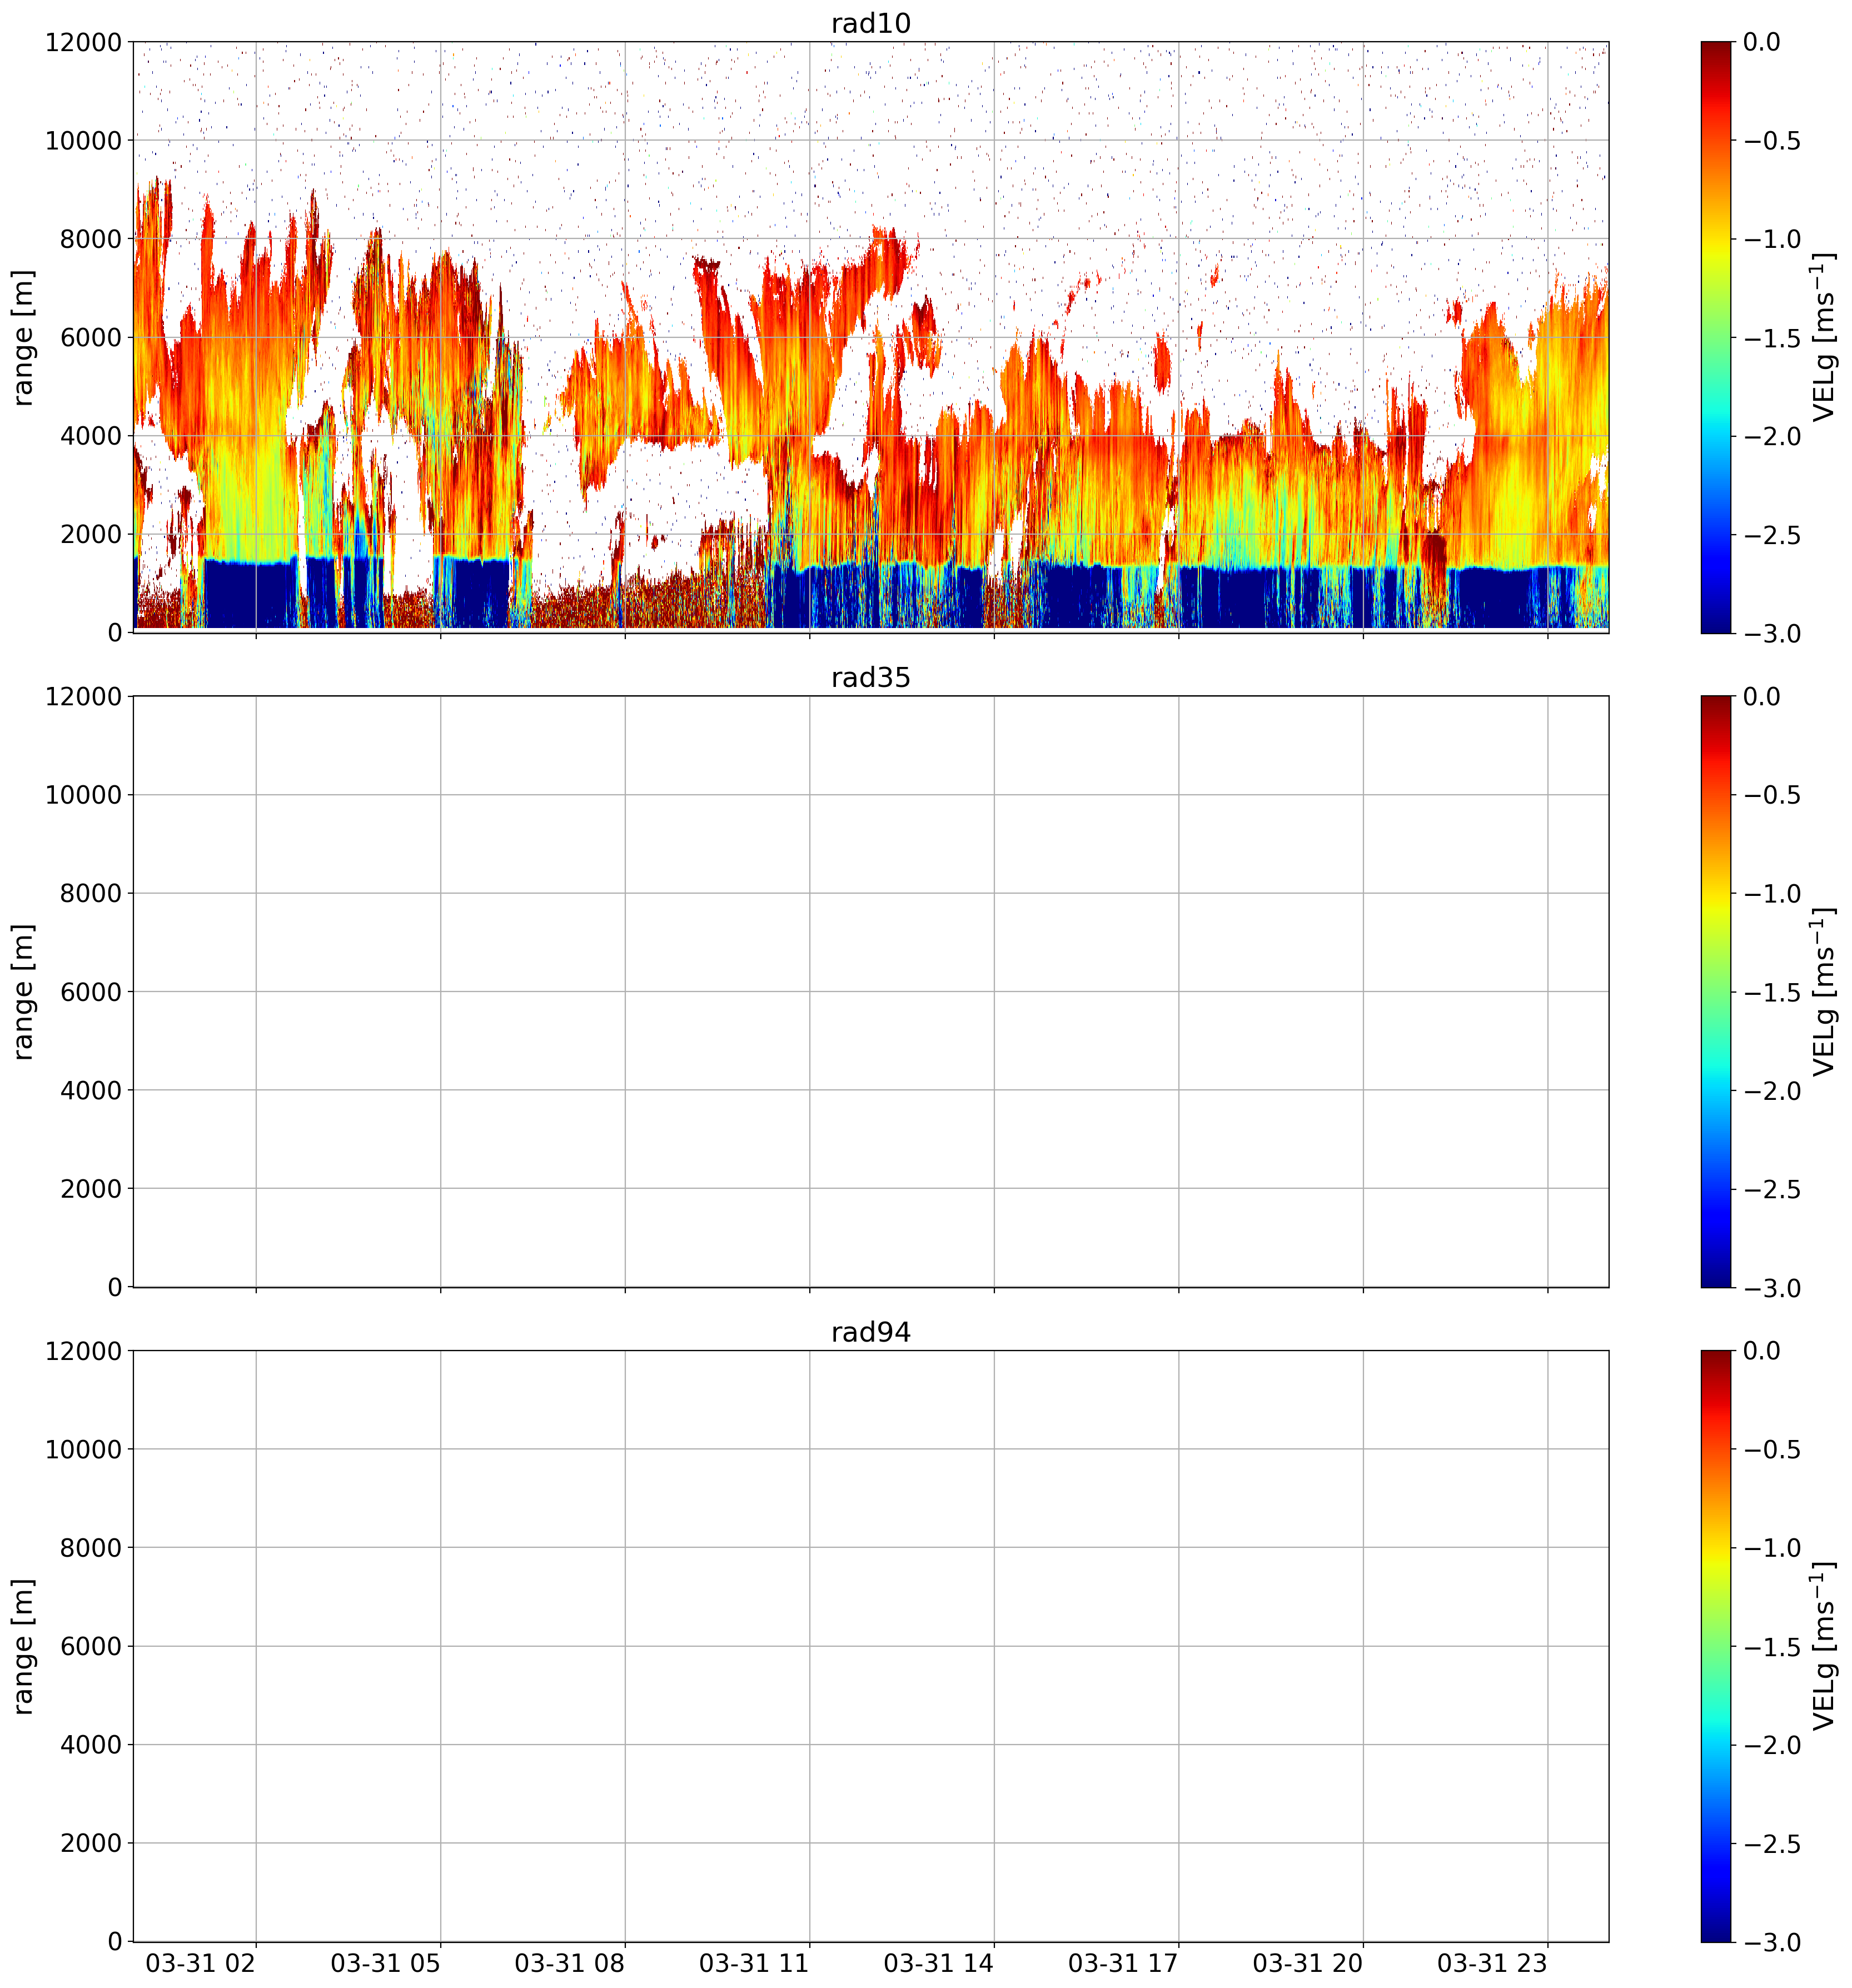Click the −2.0 tick on rad35's color bar
The height and width of the screenshot is (1988, 1852).
[x=1772, y=1091]
